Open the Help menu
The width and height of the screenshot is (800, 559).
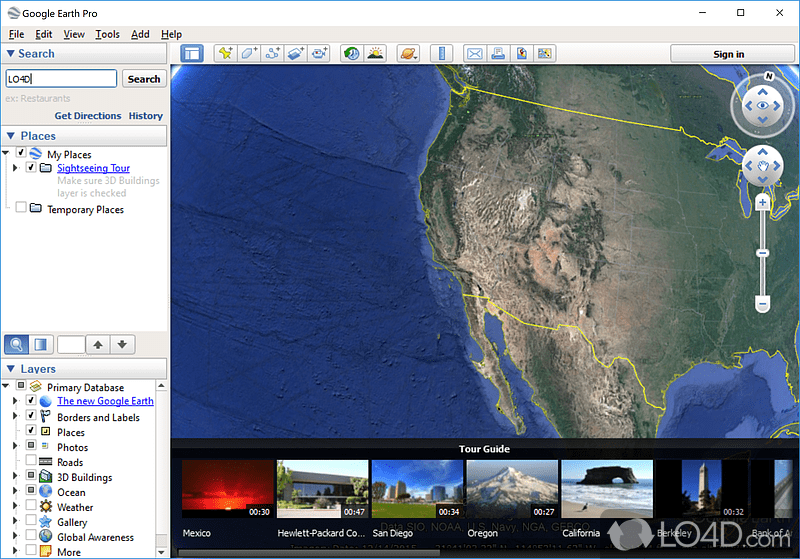click(x=171, y=34)
